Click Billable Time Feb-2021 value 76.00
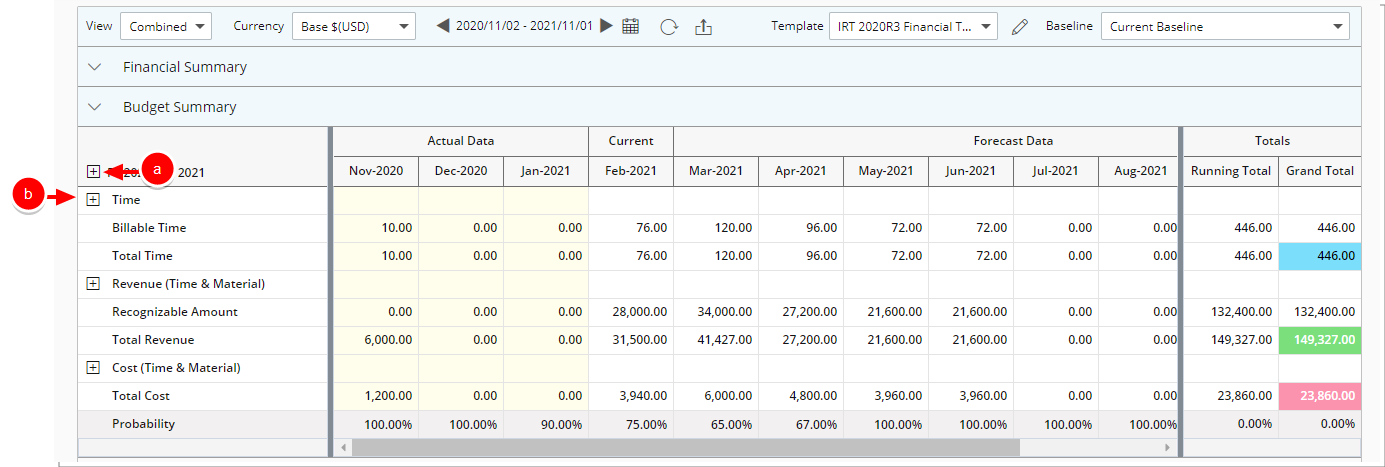The image size is (1385, 467). tap(650, 228)
